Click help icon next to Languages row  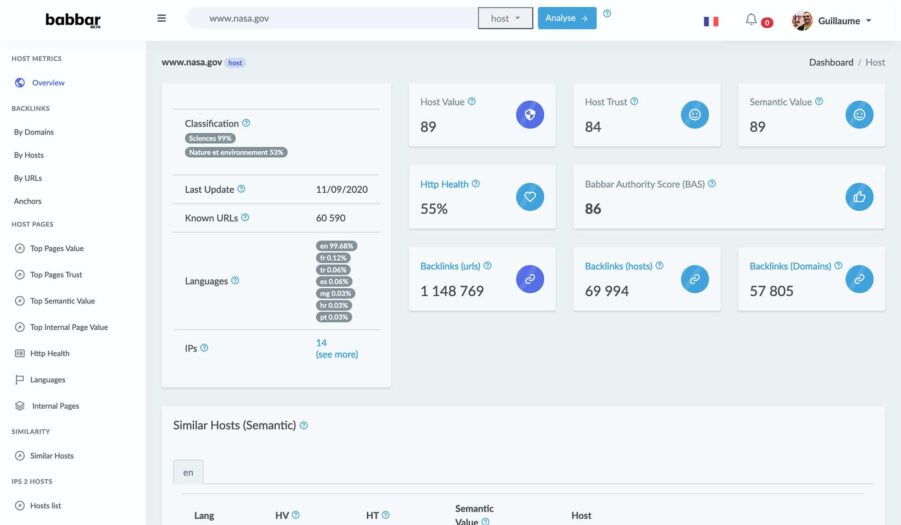click(x=235, y=281)
